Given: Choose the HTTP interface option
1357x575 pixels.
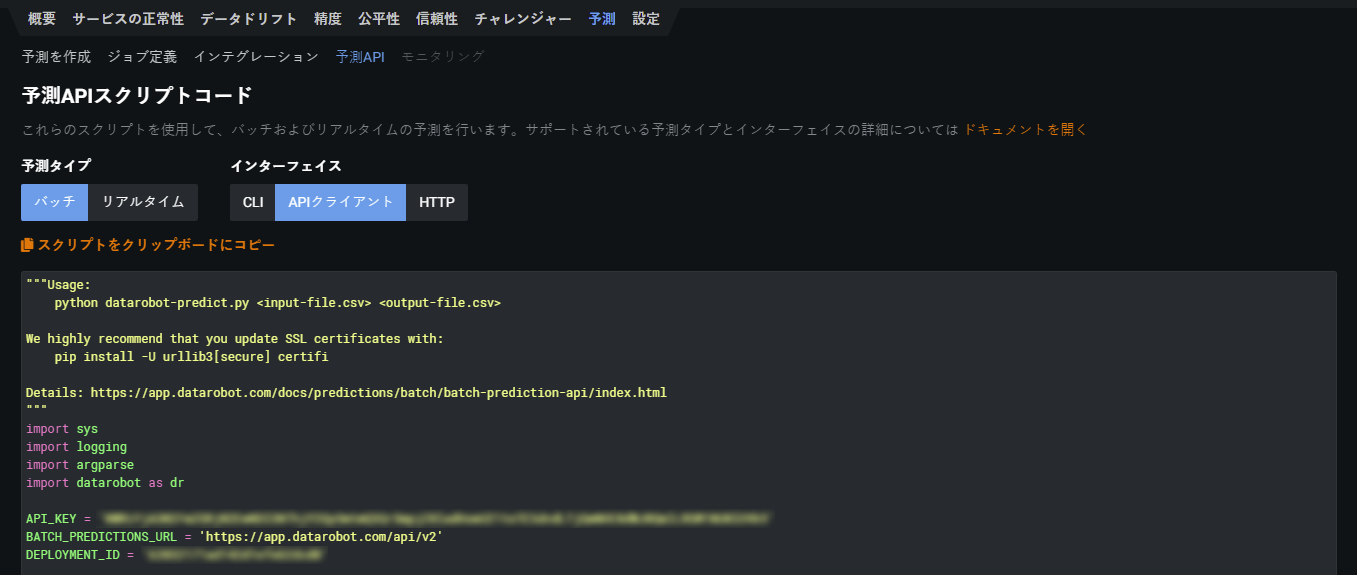Looking at the screenshot, I should coord(437,202).
